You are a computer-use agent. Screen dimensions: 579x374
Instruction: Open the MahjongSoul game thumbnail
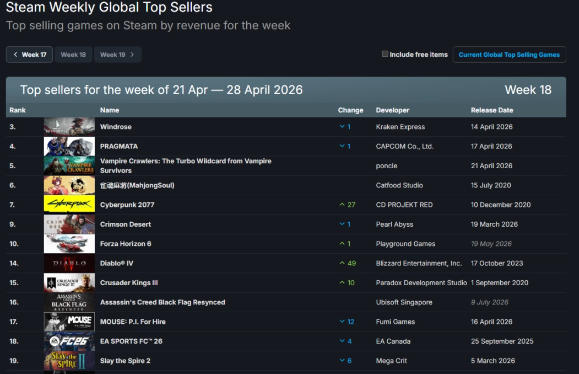[x=69, y=185]
